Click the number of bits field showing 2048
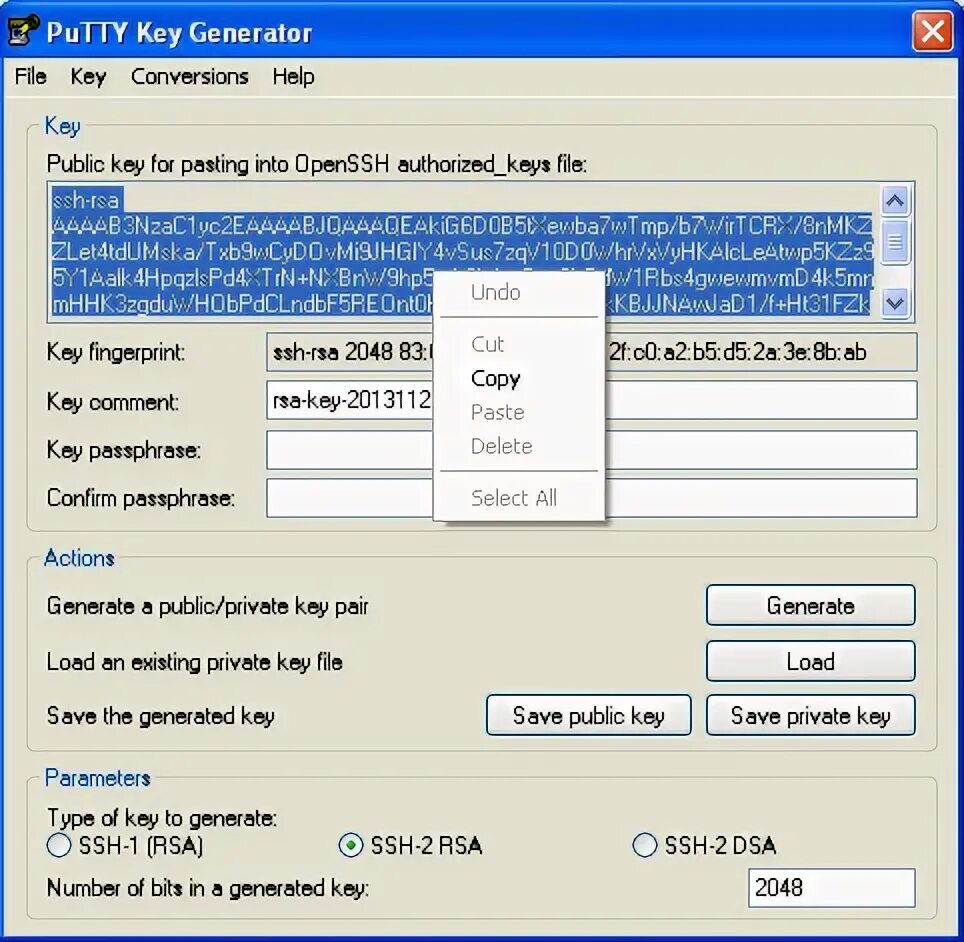Image resolution: width=964 pixels, height=942 pixels. [x=831, y=887]
